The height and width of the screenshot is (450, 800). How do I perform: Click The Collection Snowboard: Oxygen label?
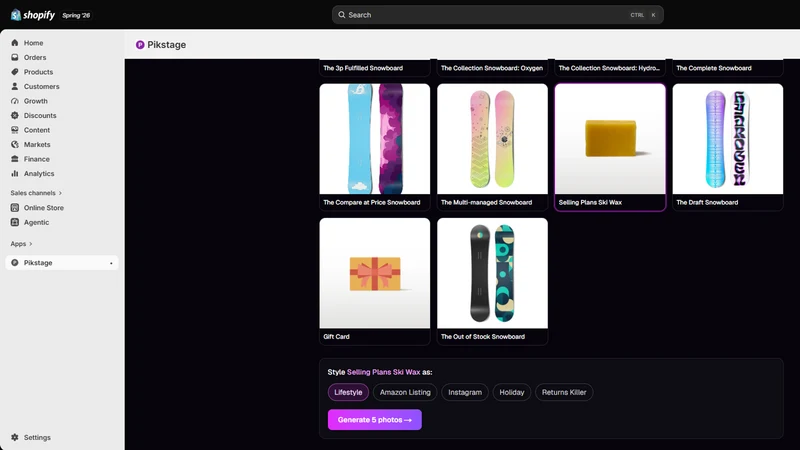[x=492, y=68]
